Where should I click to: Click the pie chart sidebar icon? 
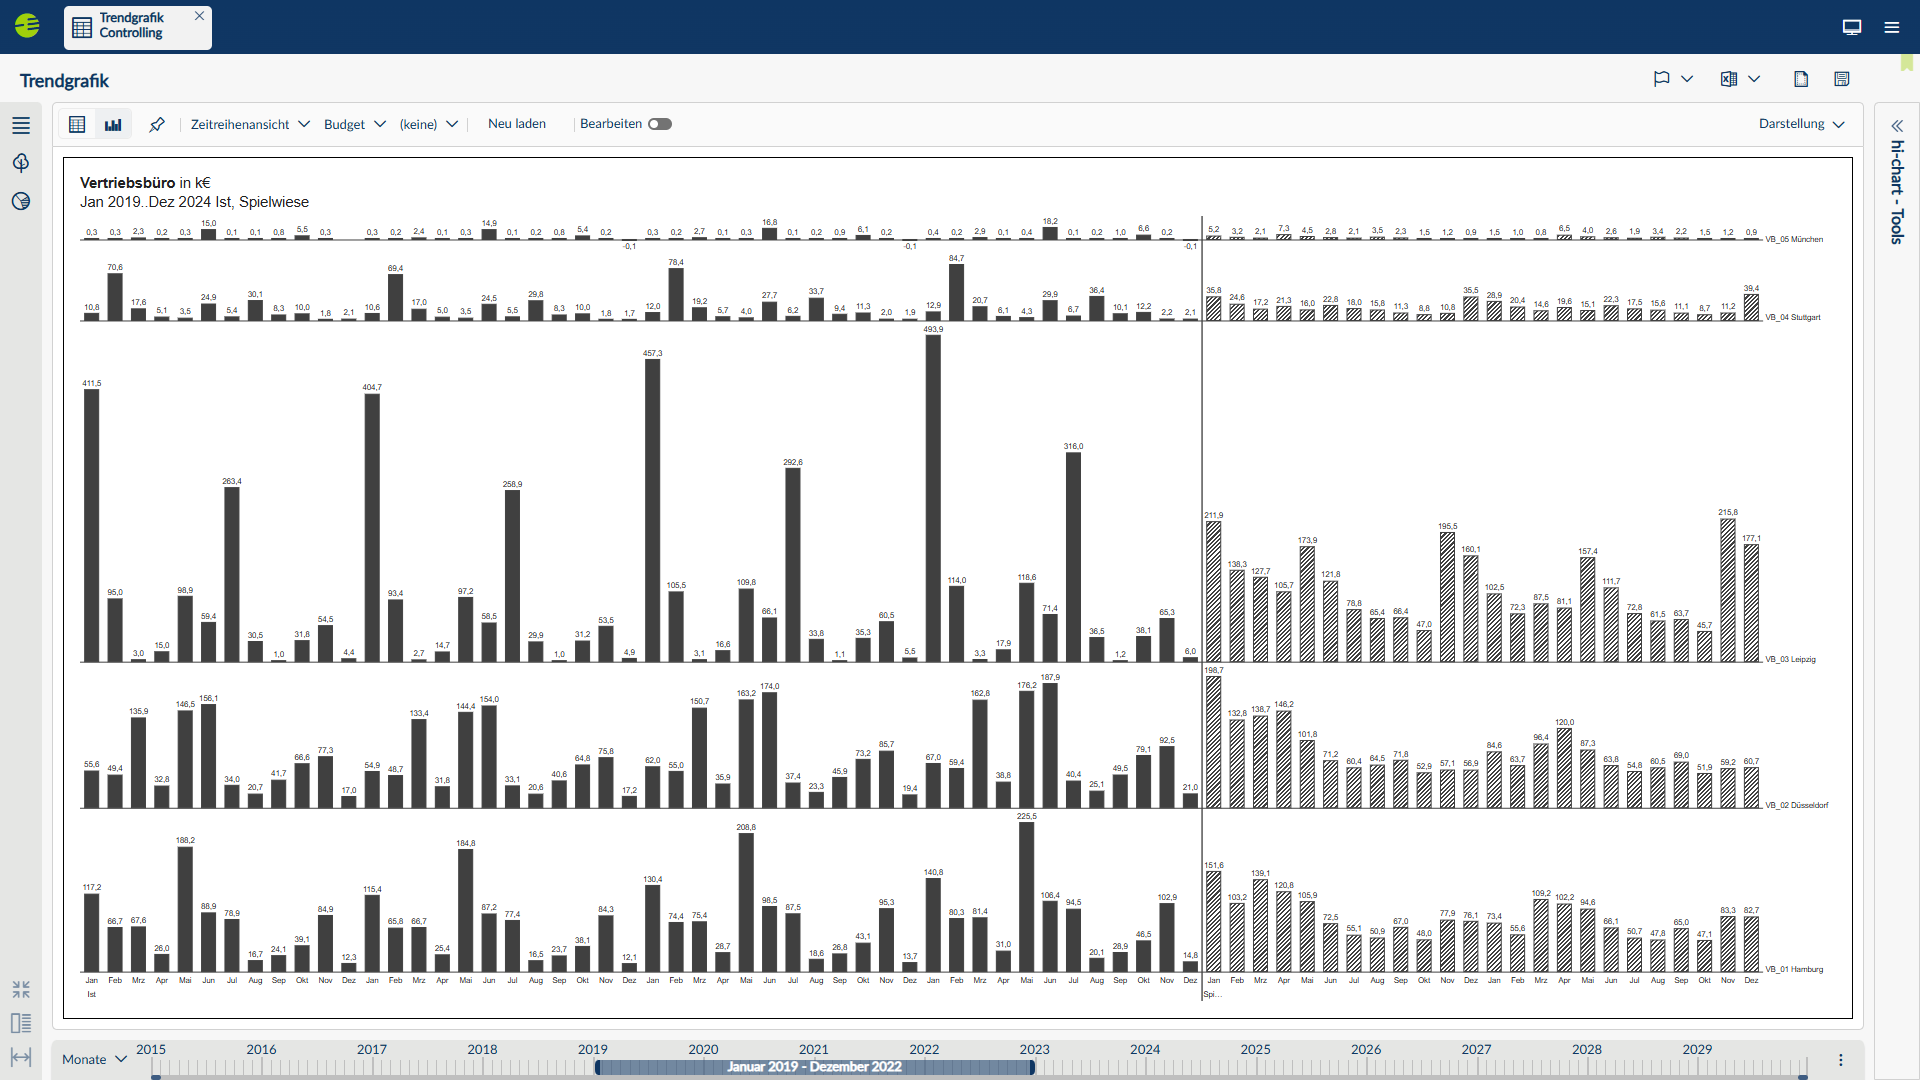tap(21, 201)
